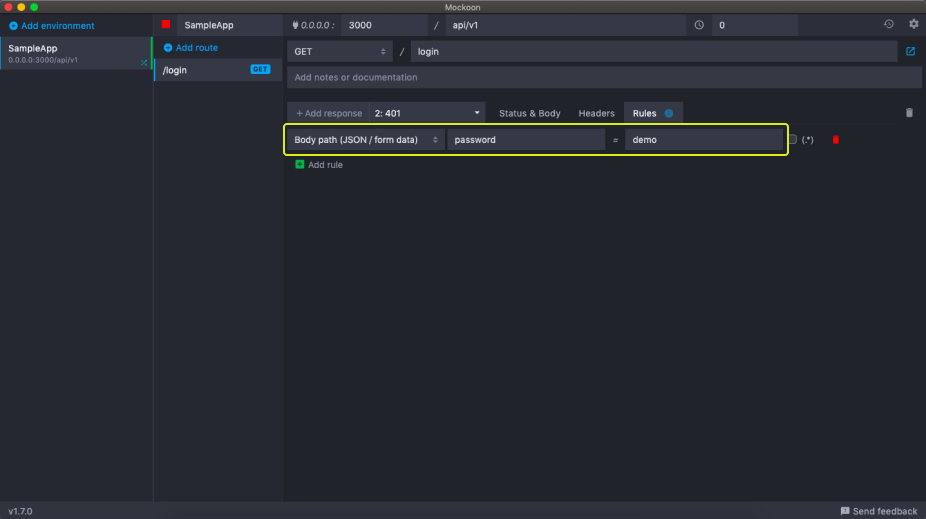This screenshot has width=926, height=519.
Task: Open the settings gear icon
Action: [913, 24]
